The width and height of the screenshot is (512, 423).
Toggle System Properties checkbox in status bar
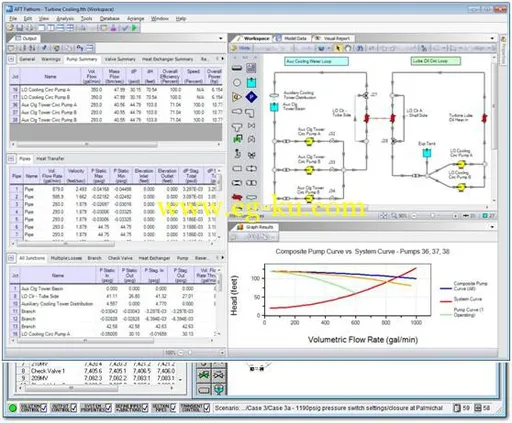[x=108, y=408]
